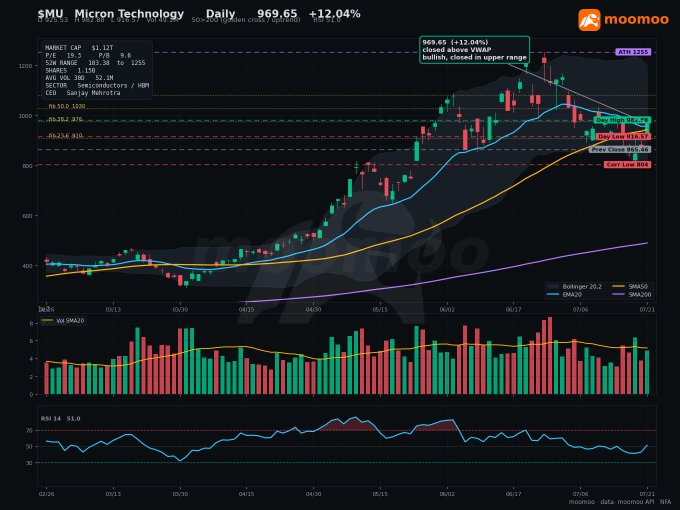Click the CEO Sanjay Mehrotra line
This screenshot has height=510, width=680.
82,93
